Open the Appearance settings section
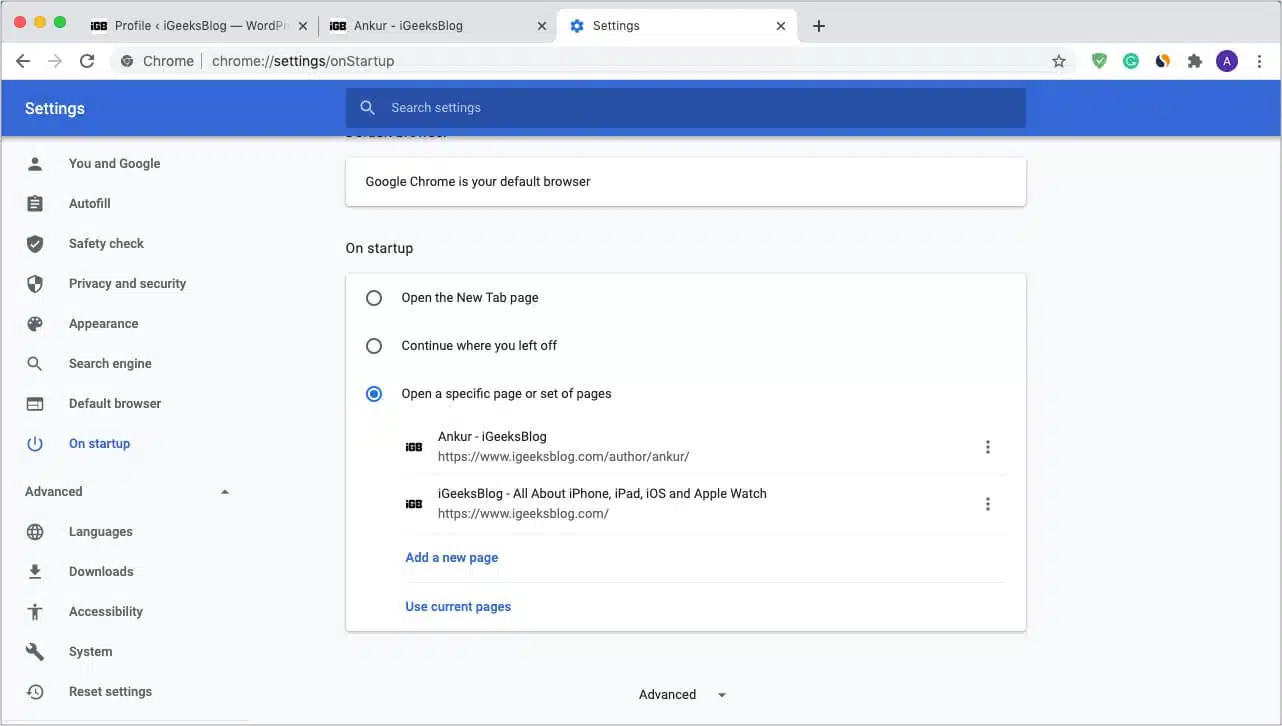The height and width of the screenshot is (726, 1282). pos(103,323)
